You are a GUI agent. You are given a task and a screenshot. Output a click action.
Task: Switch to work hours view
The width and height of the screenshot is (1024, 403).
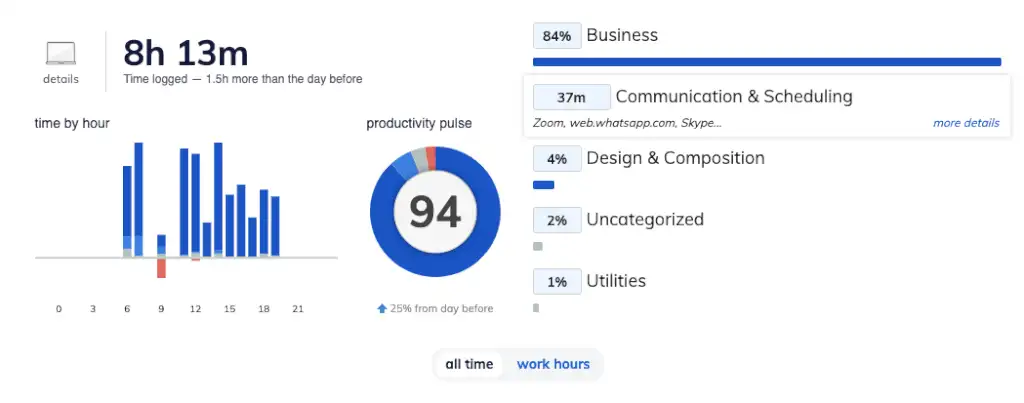[553, 364]
